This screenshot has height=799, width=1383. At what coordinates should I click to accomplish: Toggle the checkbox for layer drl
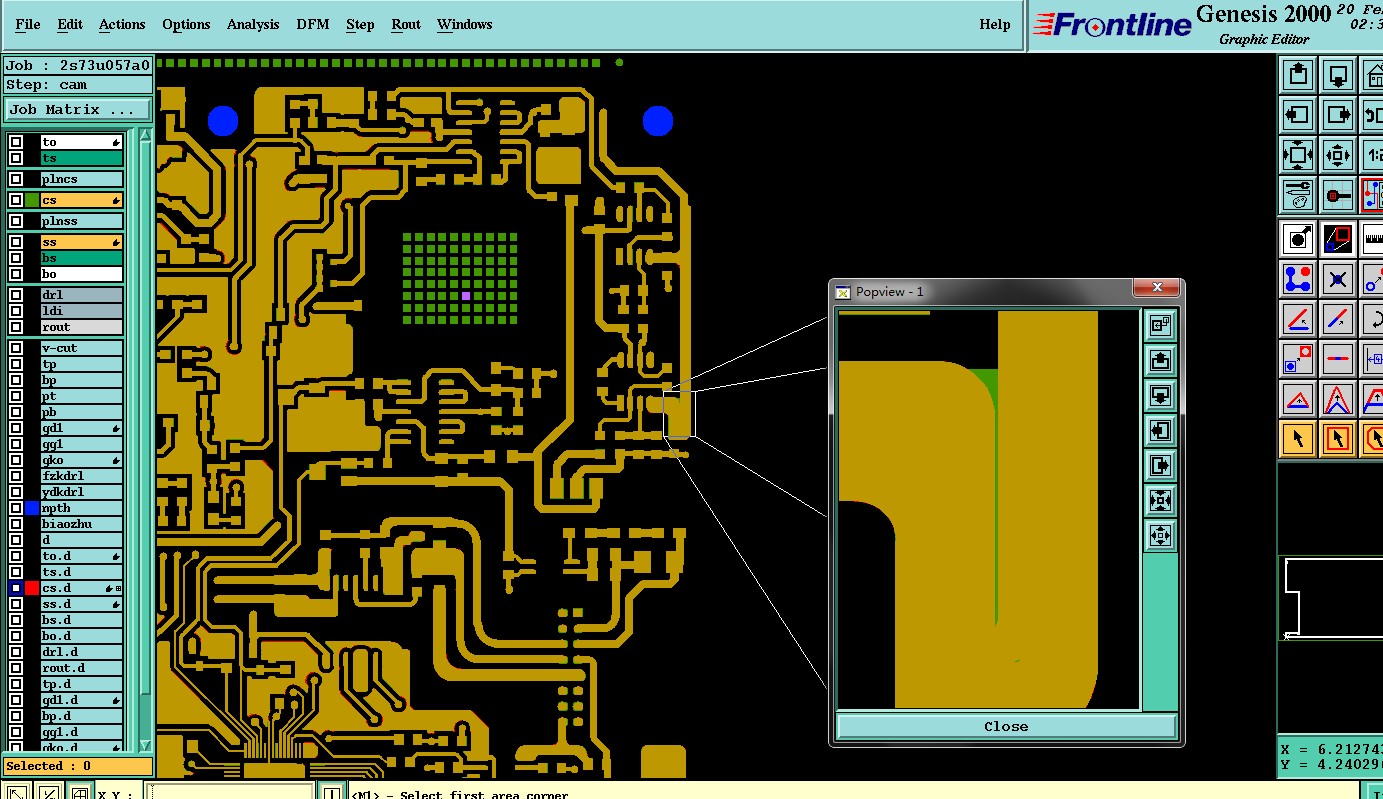coord(16,295)
